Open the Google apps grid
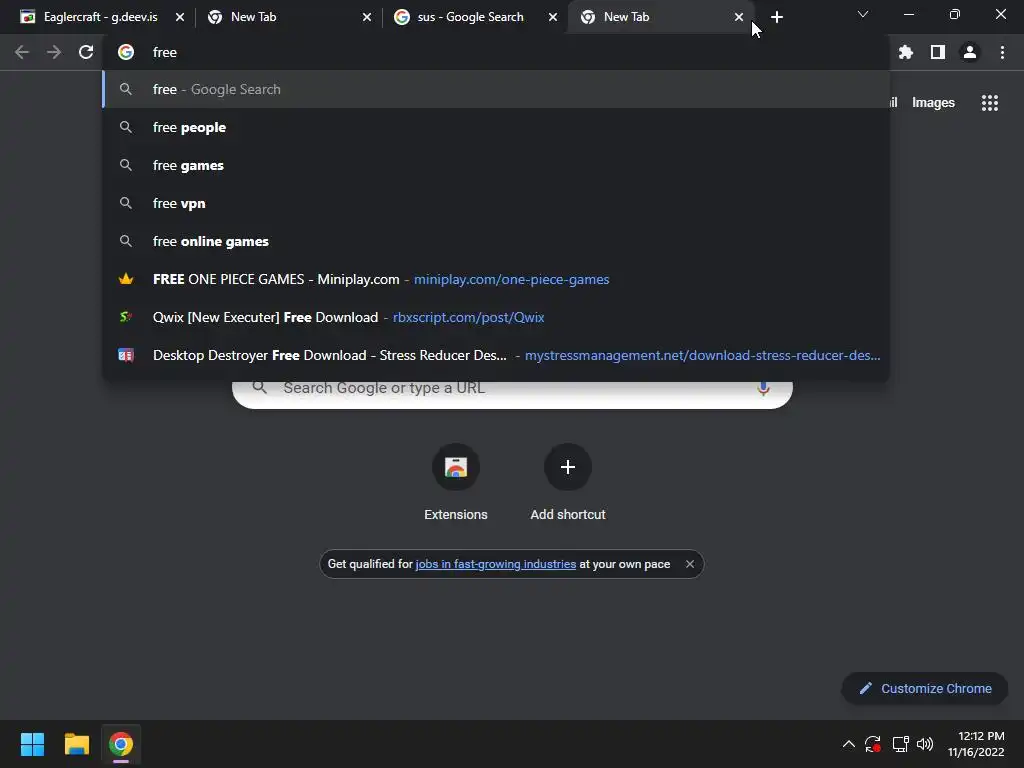Viewport: 1024px width, 768px height. (990, 103)
